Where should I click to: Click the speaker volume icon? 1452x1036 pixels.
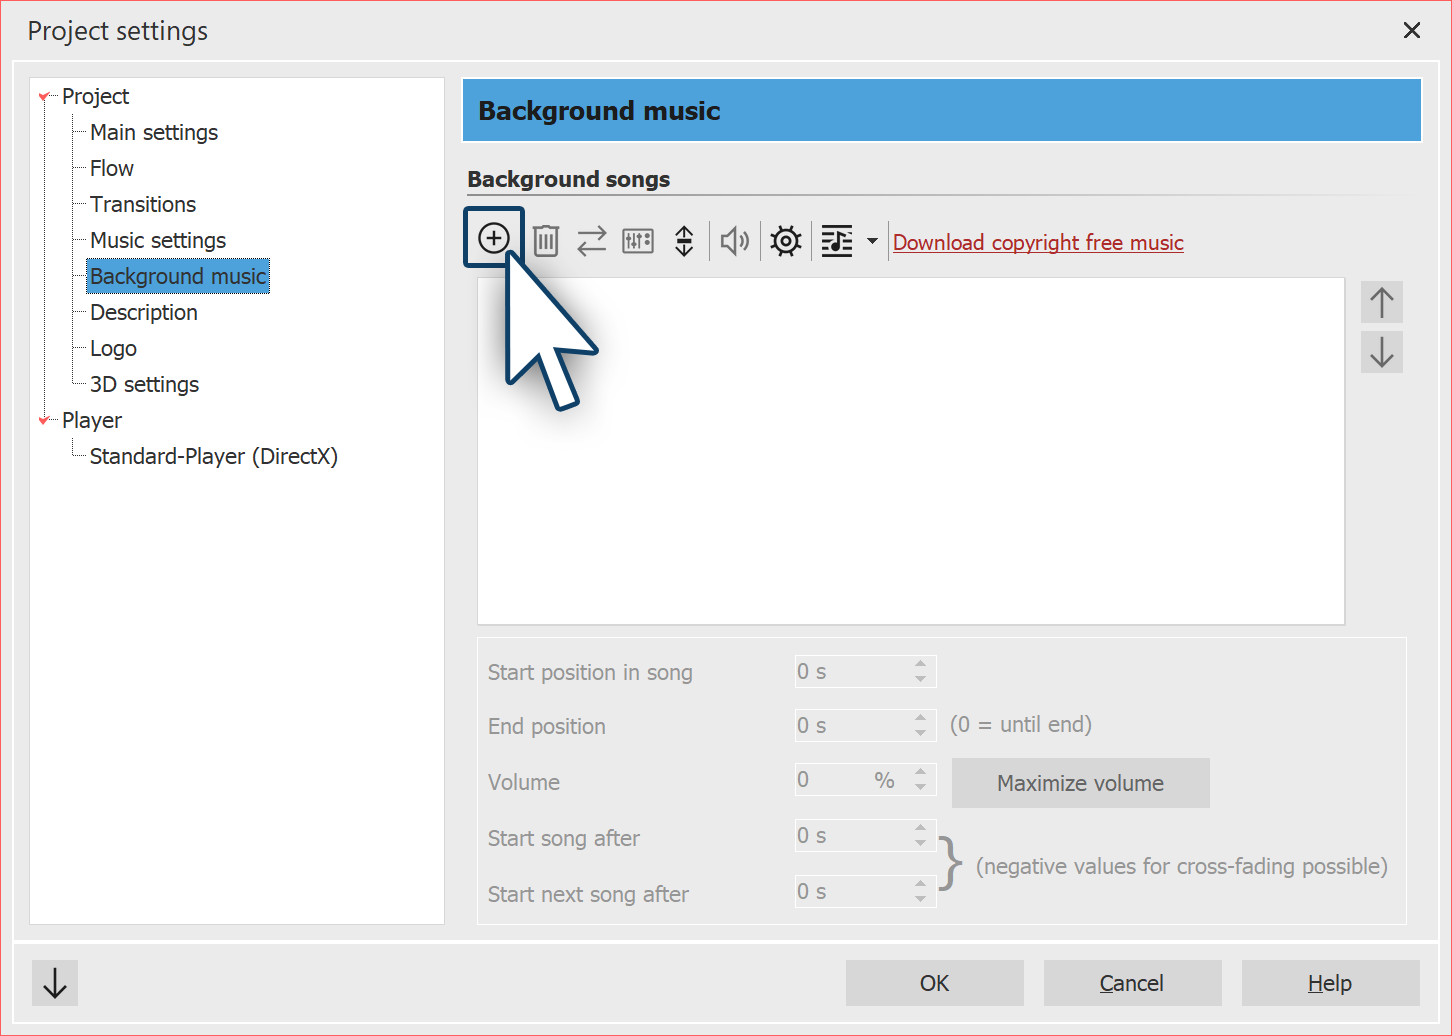coord(735,241)
